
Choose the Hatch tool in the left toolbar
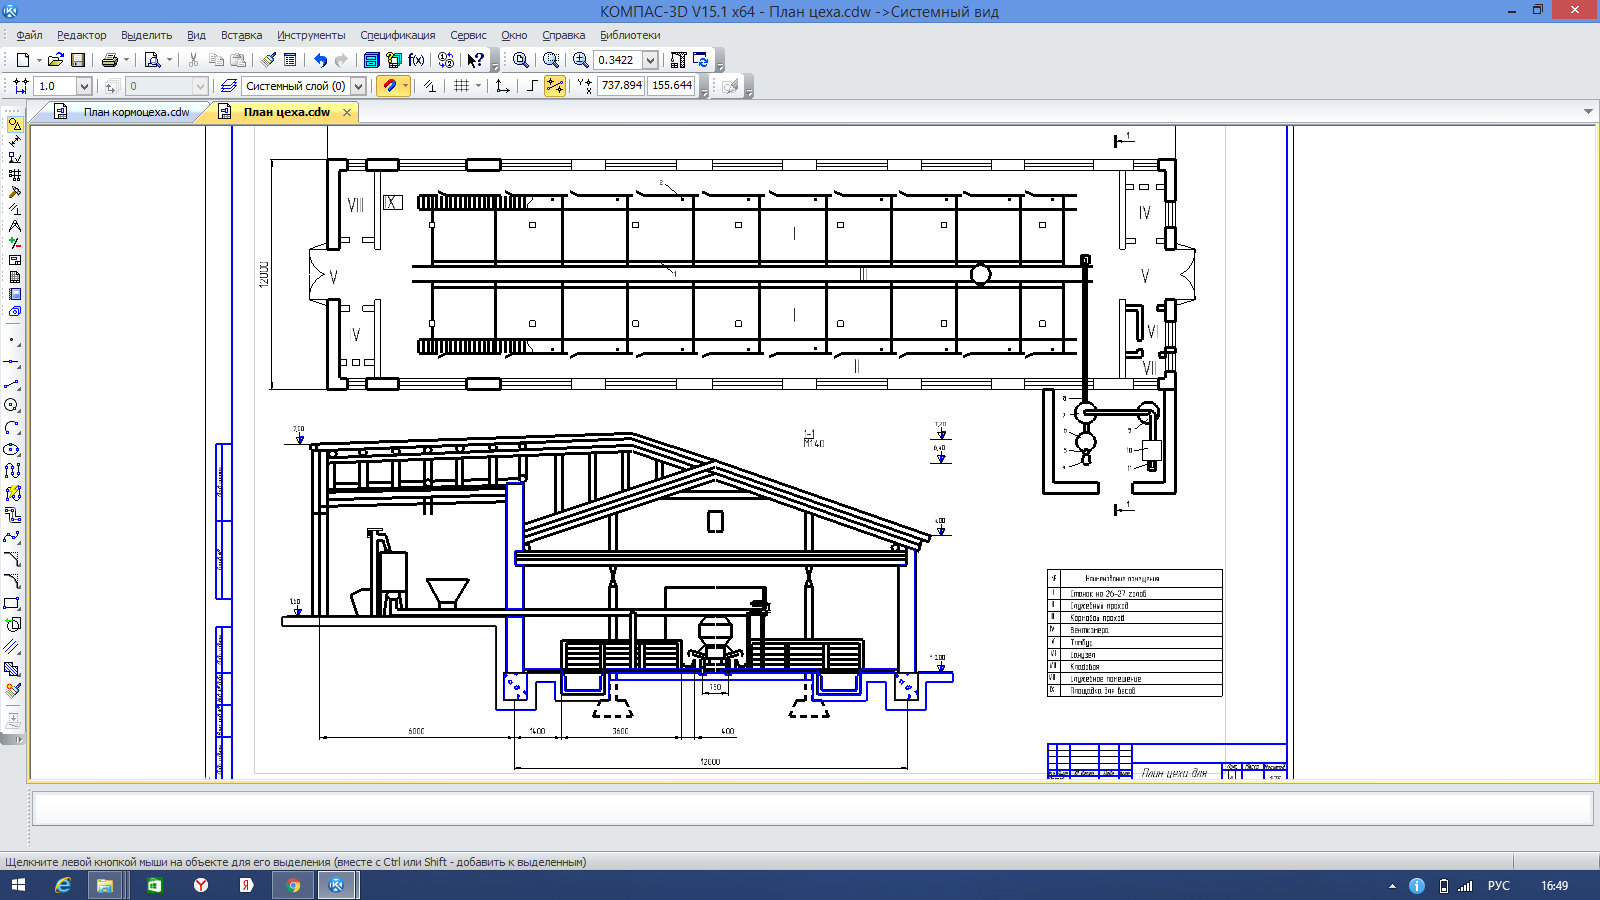12,669
